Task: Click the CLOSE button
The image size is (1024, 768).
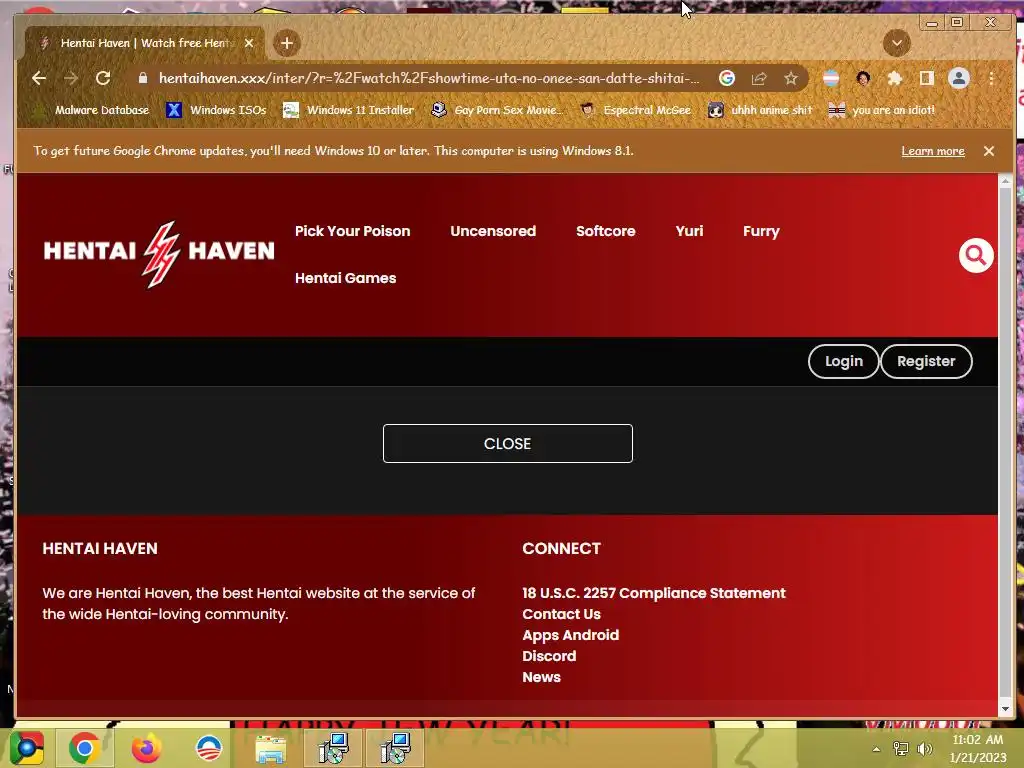Action: pos(507,443)
